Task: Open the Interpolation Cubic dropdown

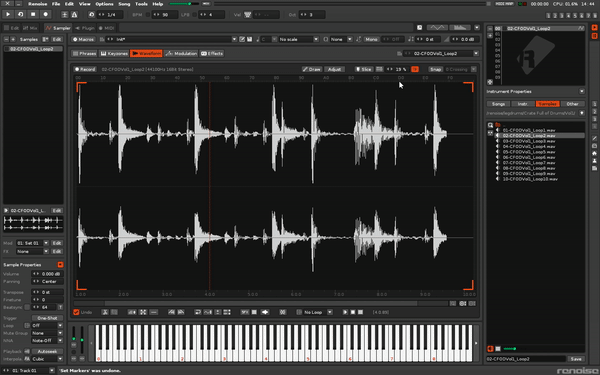Action: tap(47, 359)
